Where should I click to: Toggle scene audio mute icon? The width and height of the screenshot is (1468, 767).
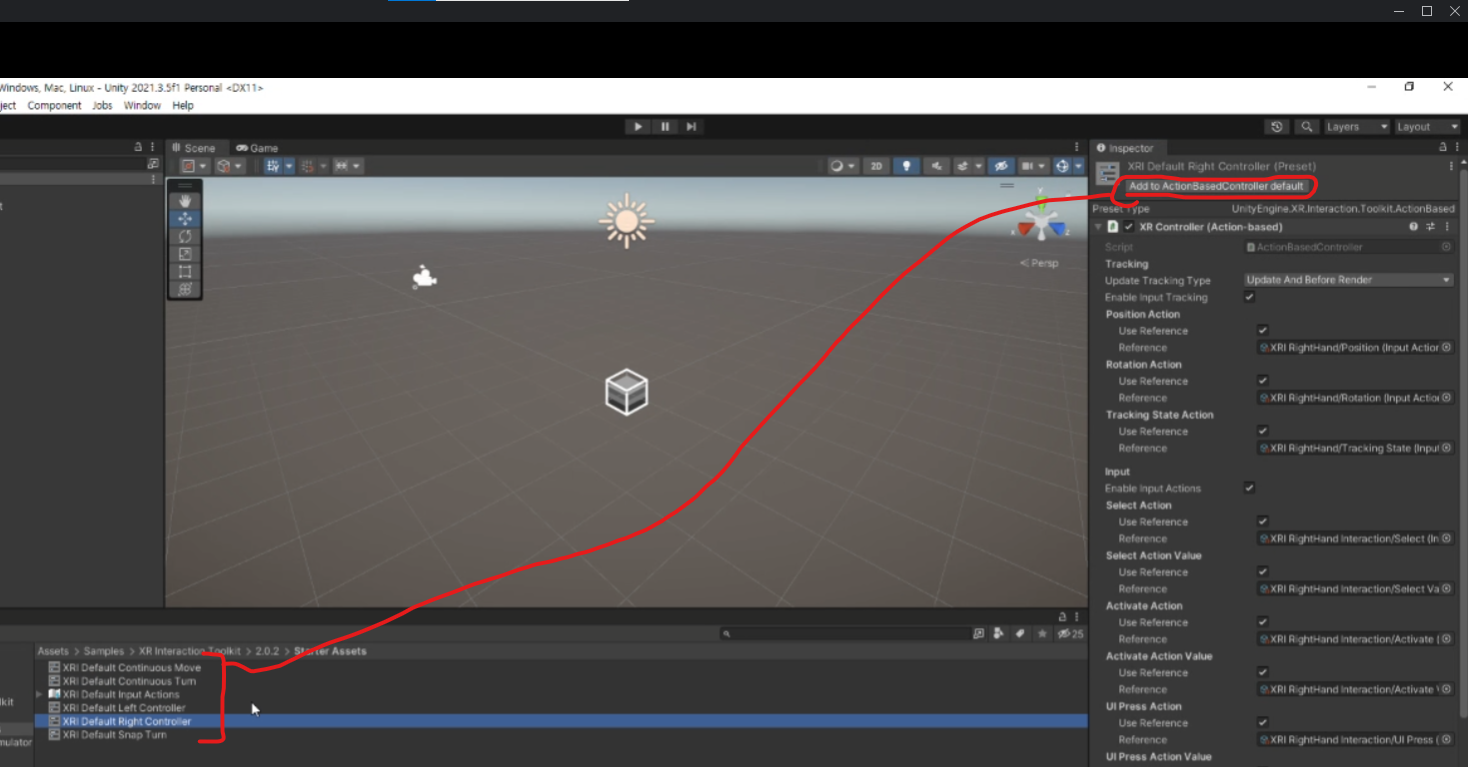(x=935, y=166)
